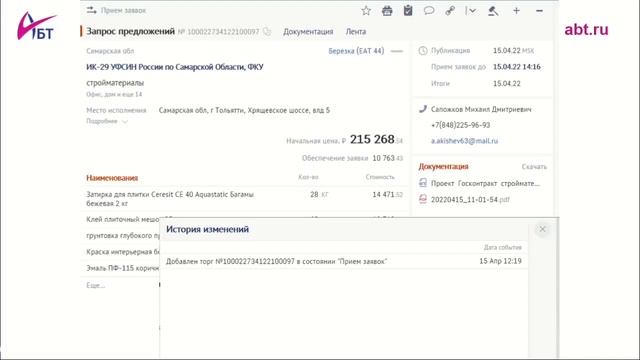Screen dimensions: 640x360
Task: Select the Эмаль ПФ-115 item row
Action: click(122, 268)
